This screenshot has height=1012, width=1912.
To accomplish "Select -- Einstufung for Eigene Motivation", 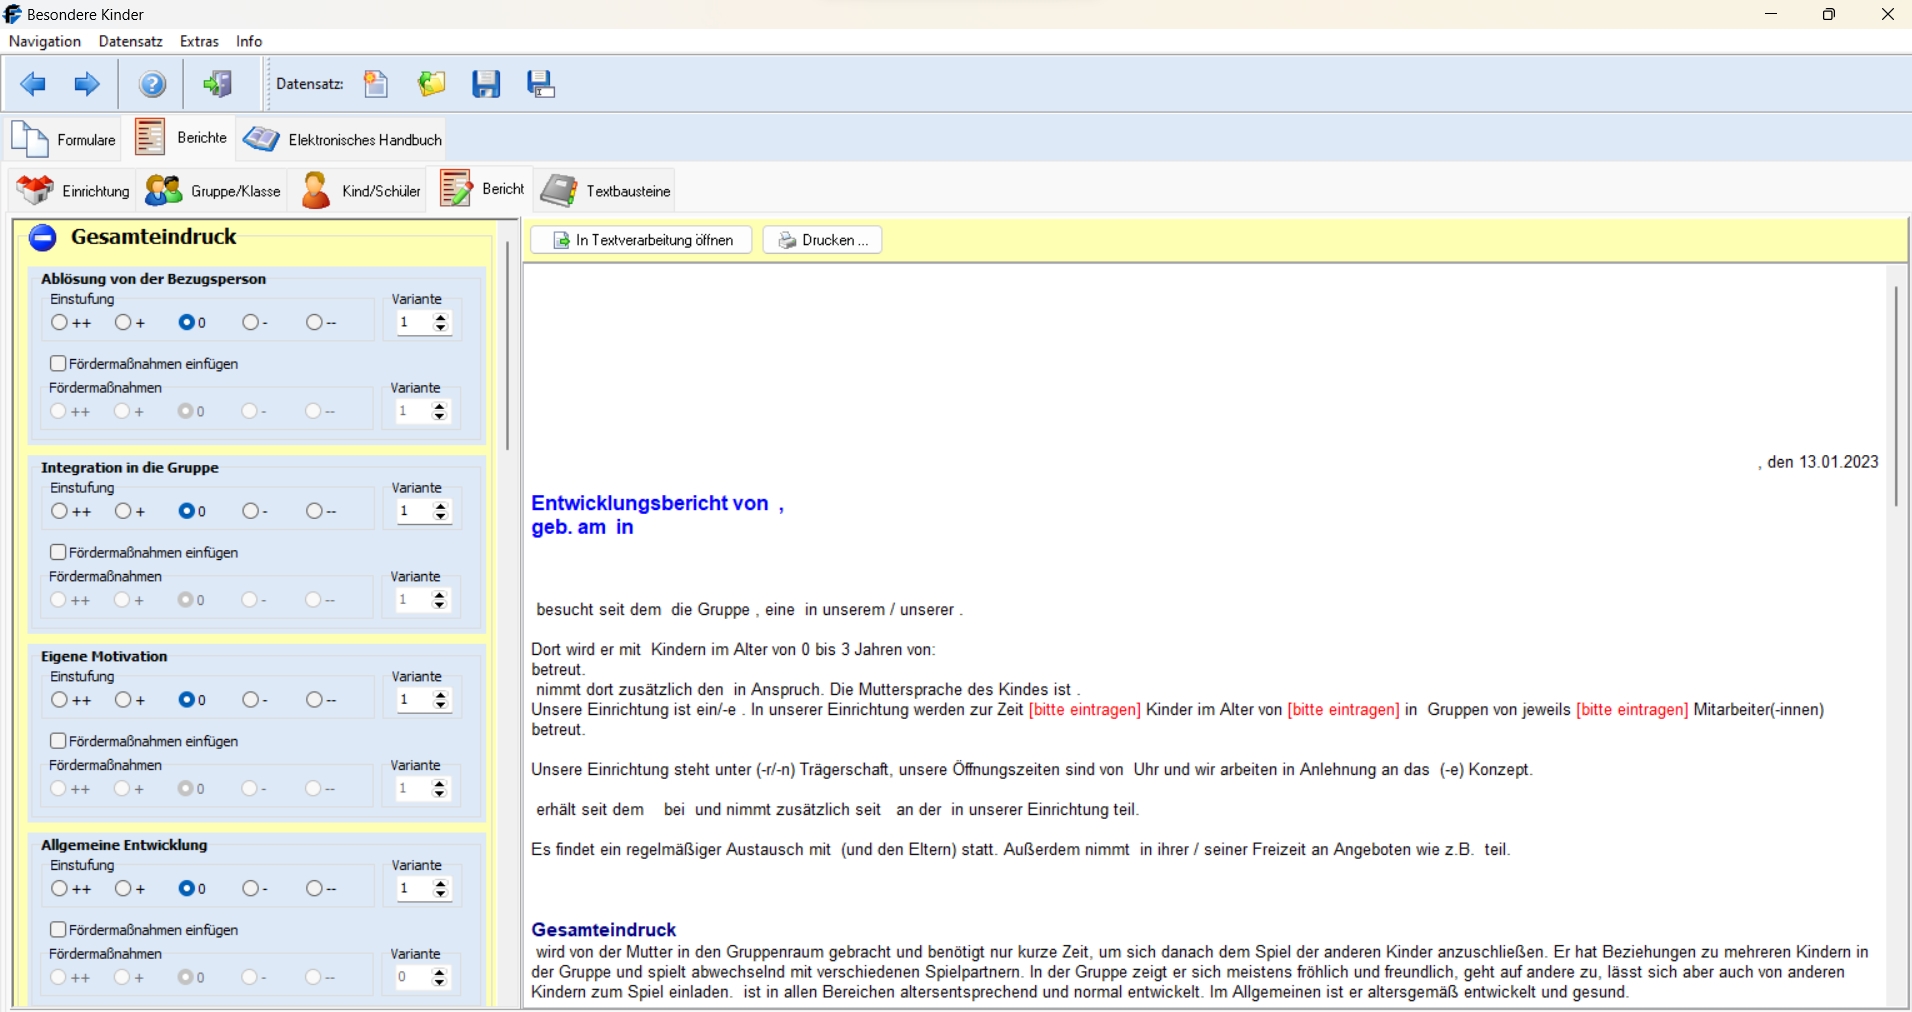I will pyautogui.click(x=314, y=700).
